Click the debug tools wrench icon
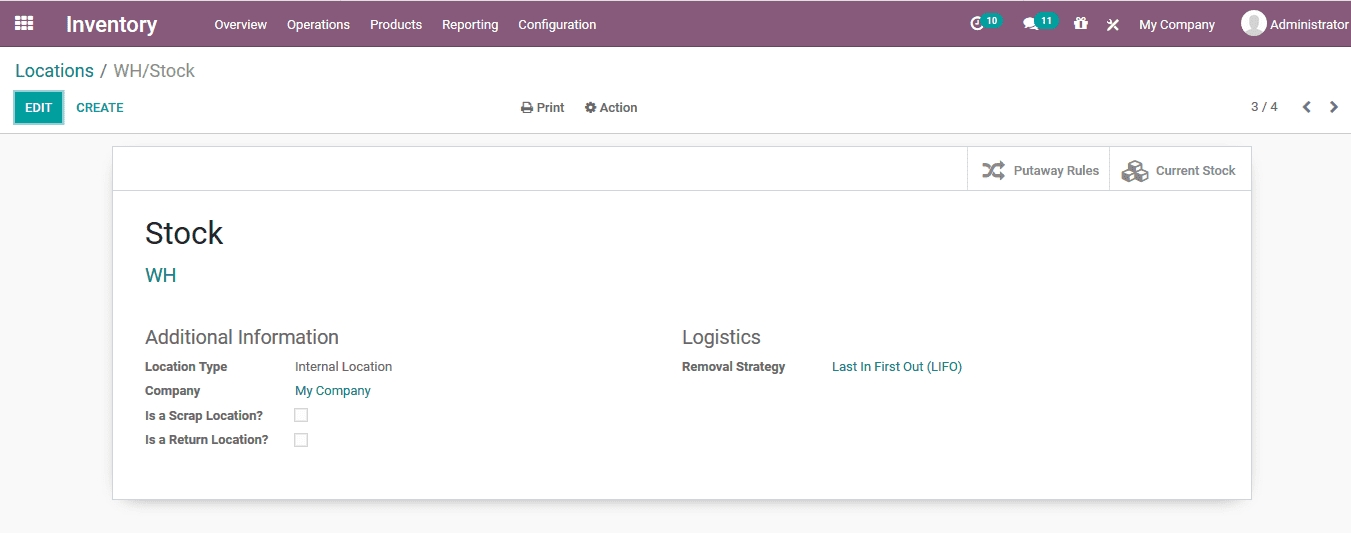Screen dimensions: 1351x533 point(1113,25)
